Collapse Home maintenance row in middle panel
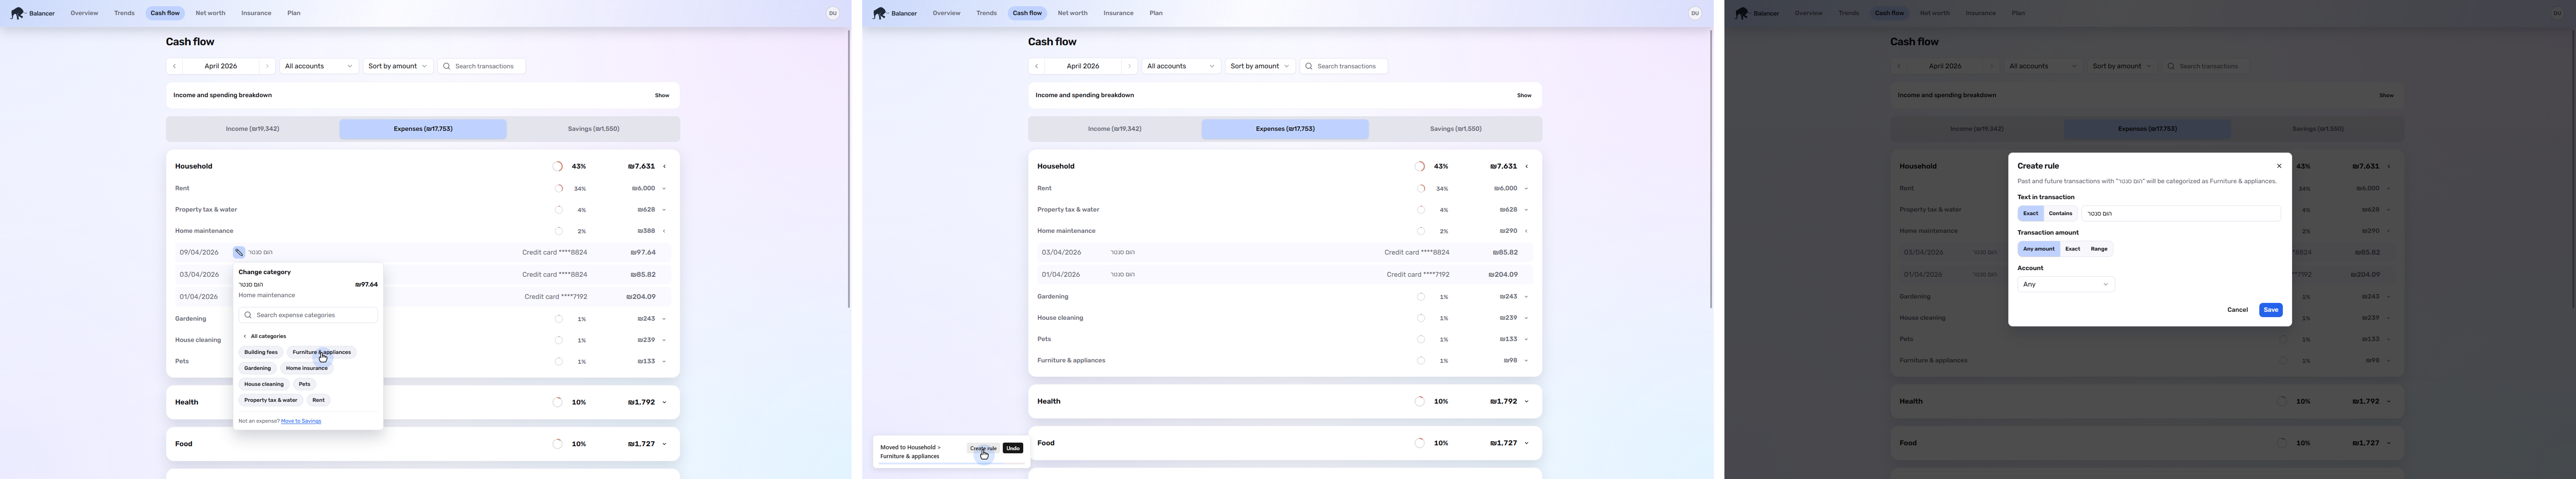The width and height of the screenshot is (2576, 479). 1526,231
